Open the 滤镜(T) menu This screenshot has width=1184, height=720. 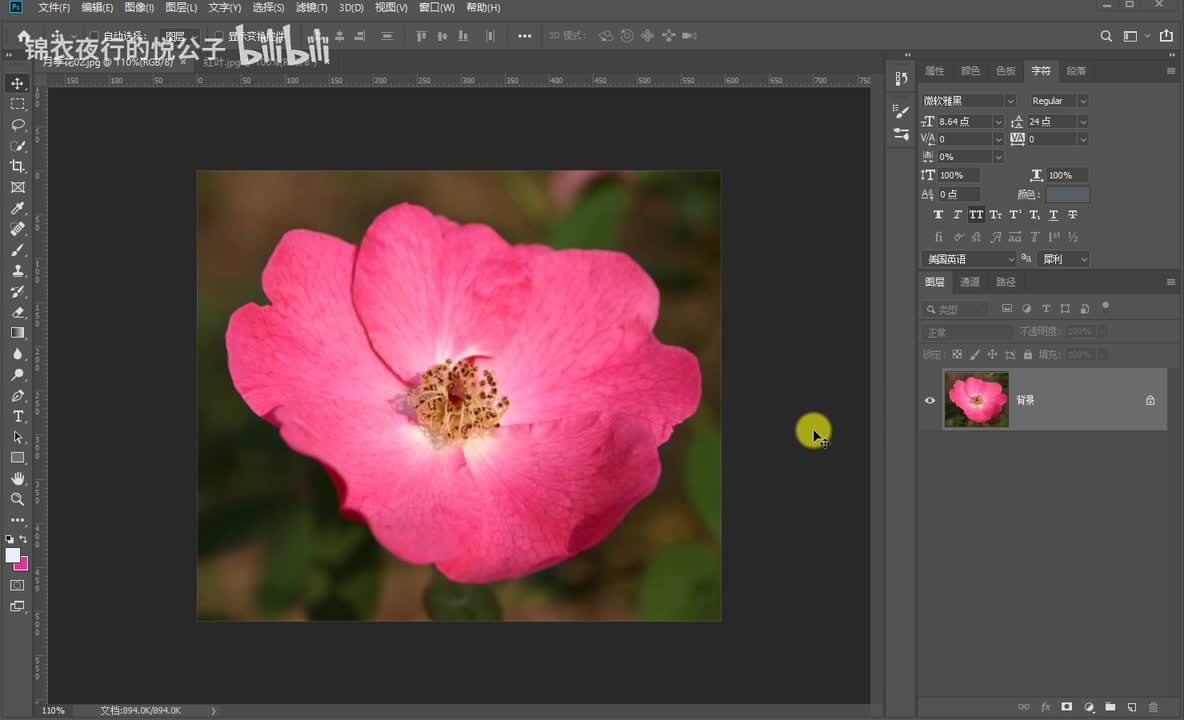tap(311, 8)
